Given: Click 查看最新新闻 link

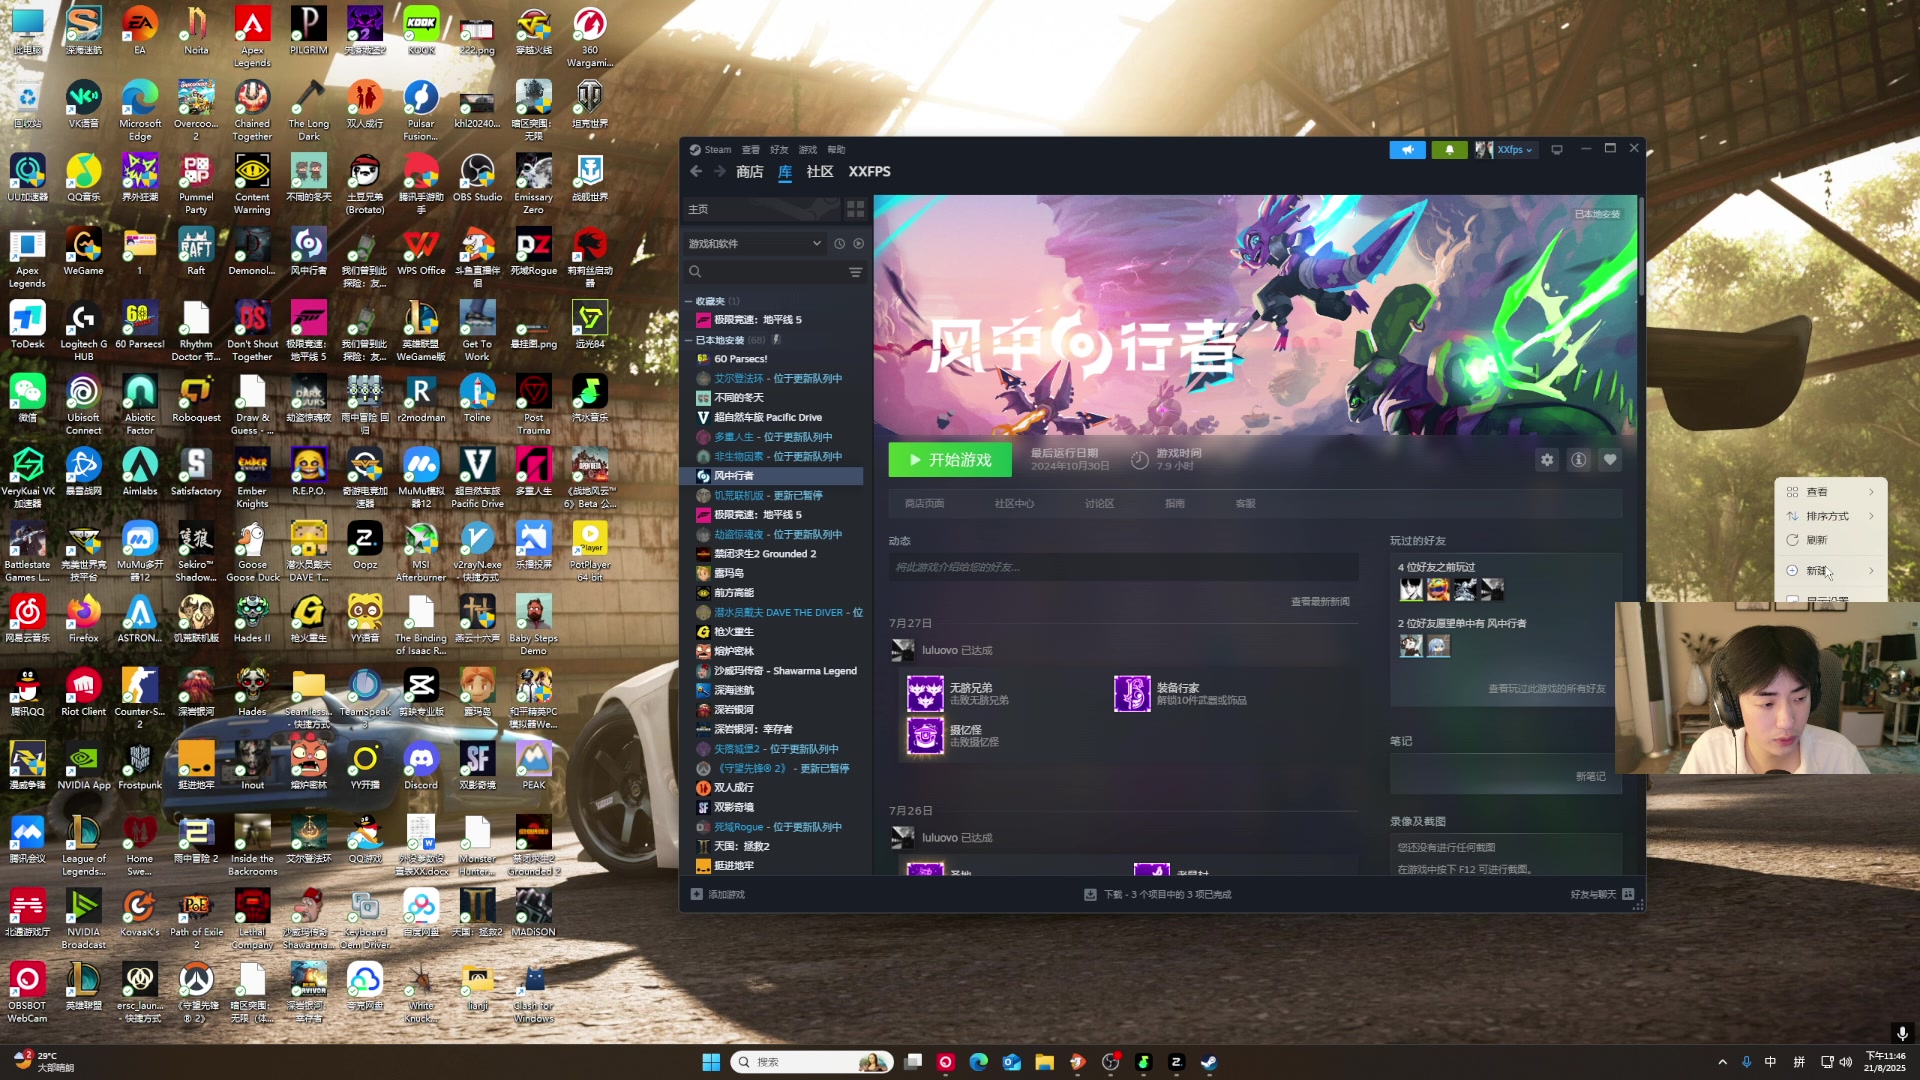Looking at the screenshot, I should point(1320,602).
